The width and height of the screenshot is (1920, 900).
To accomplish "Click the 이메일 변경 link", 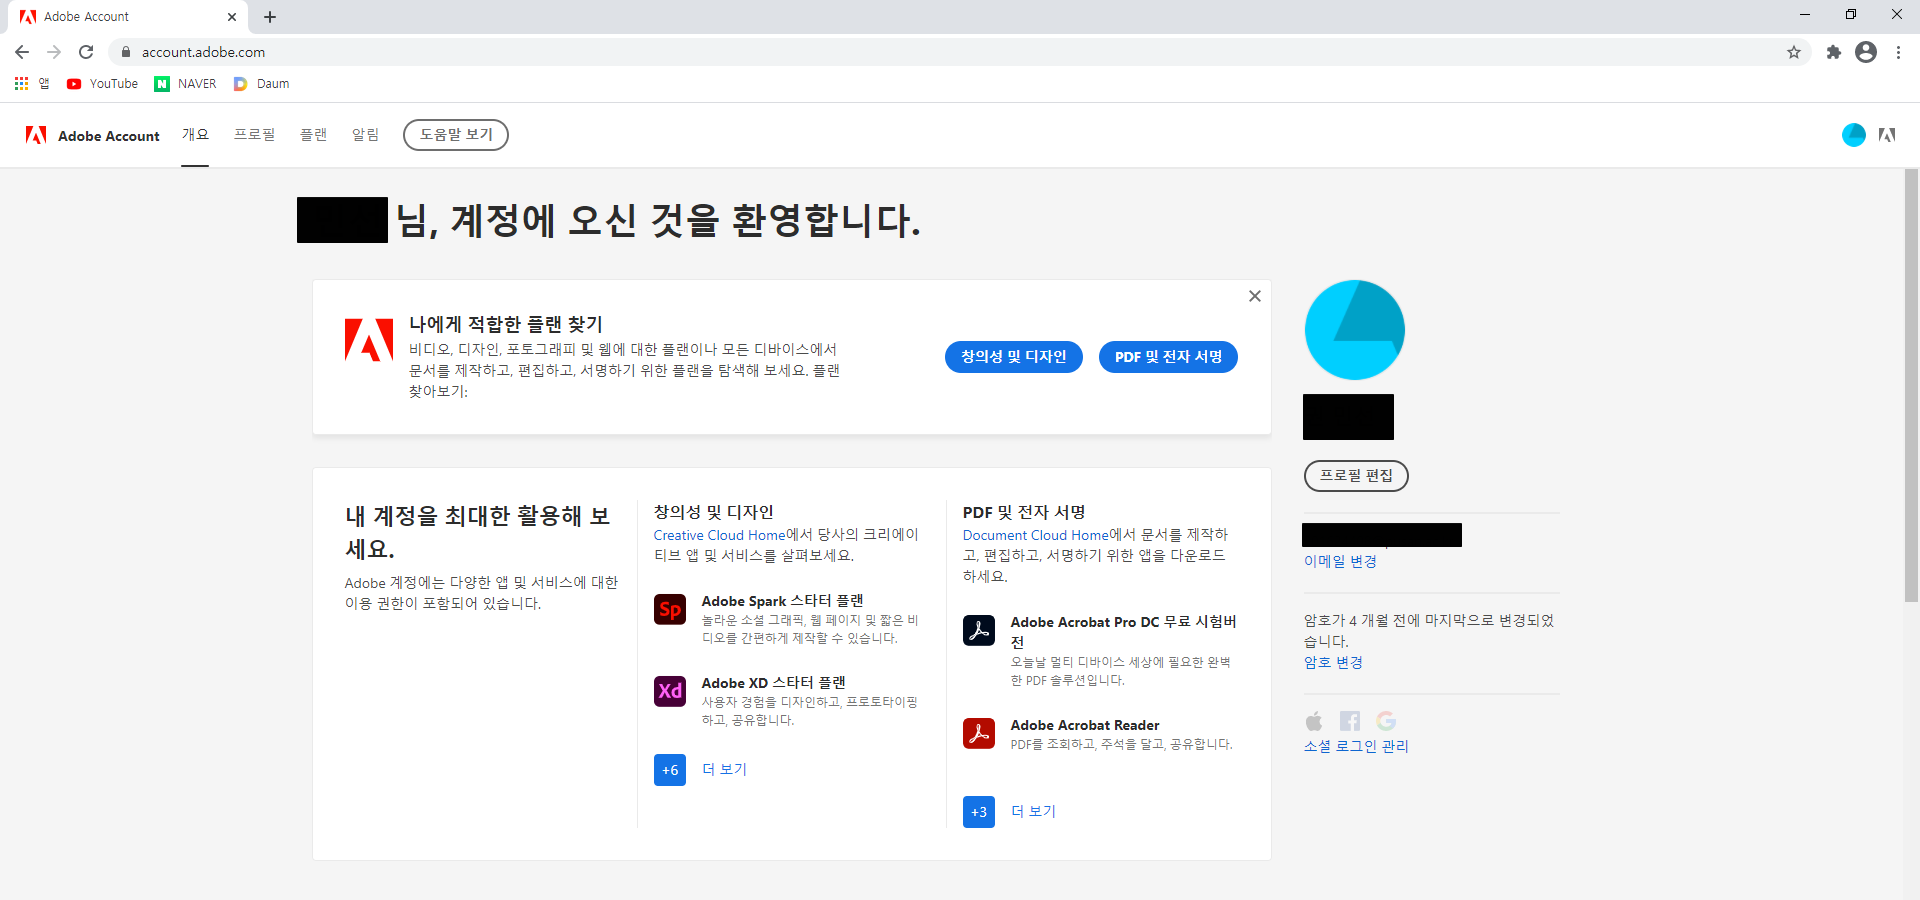I will 1340,562.
